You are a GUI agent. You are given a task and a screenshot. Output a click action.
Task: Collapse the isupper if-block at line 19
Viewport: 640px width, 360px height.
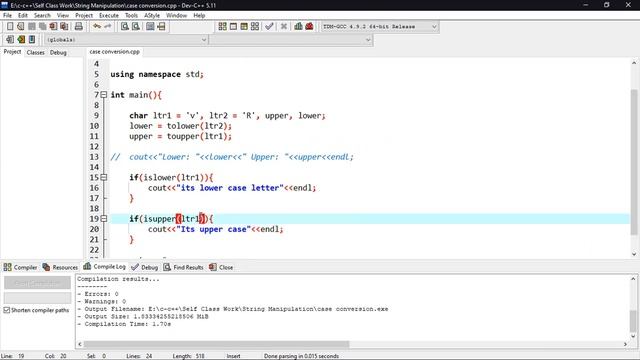(104, 219)
